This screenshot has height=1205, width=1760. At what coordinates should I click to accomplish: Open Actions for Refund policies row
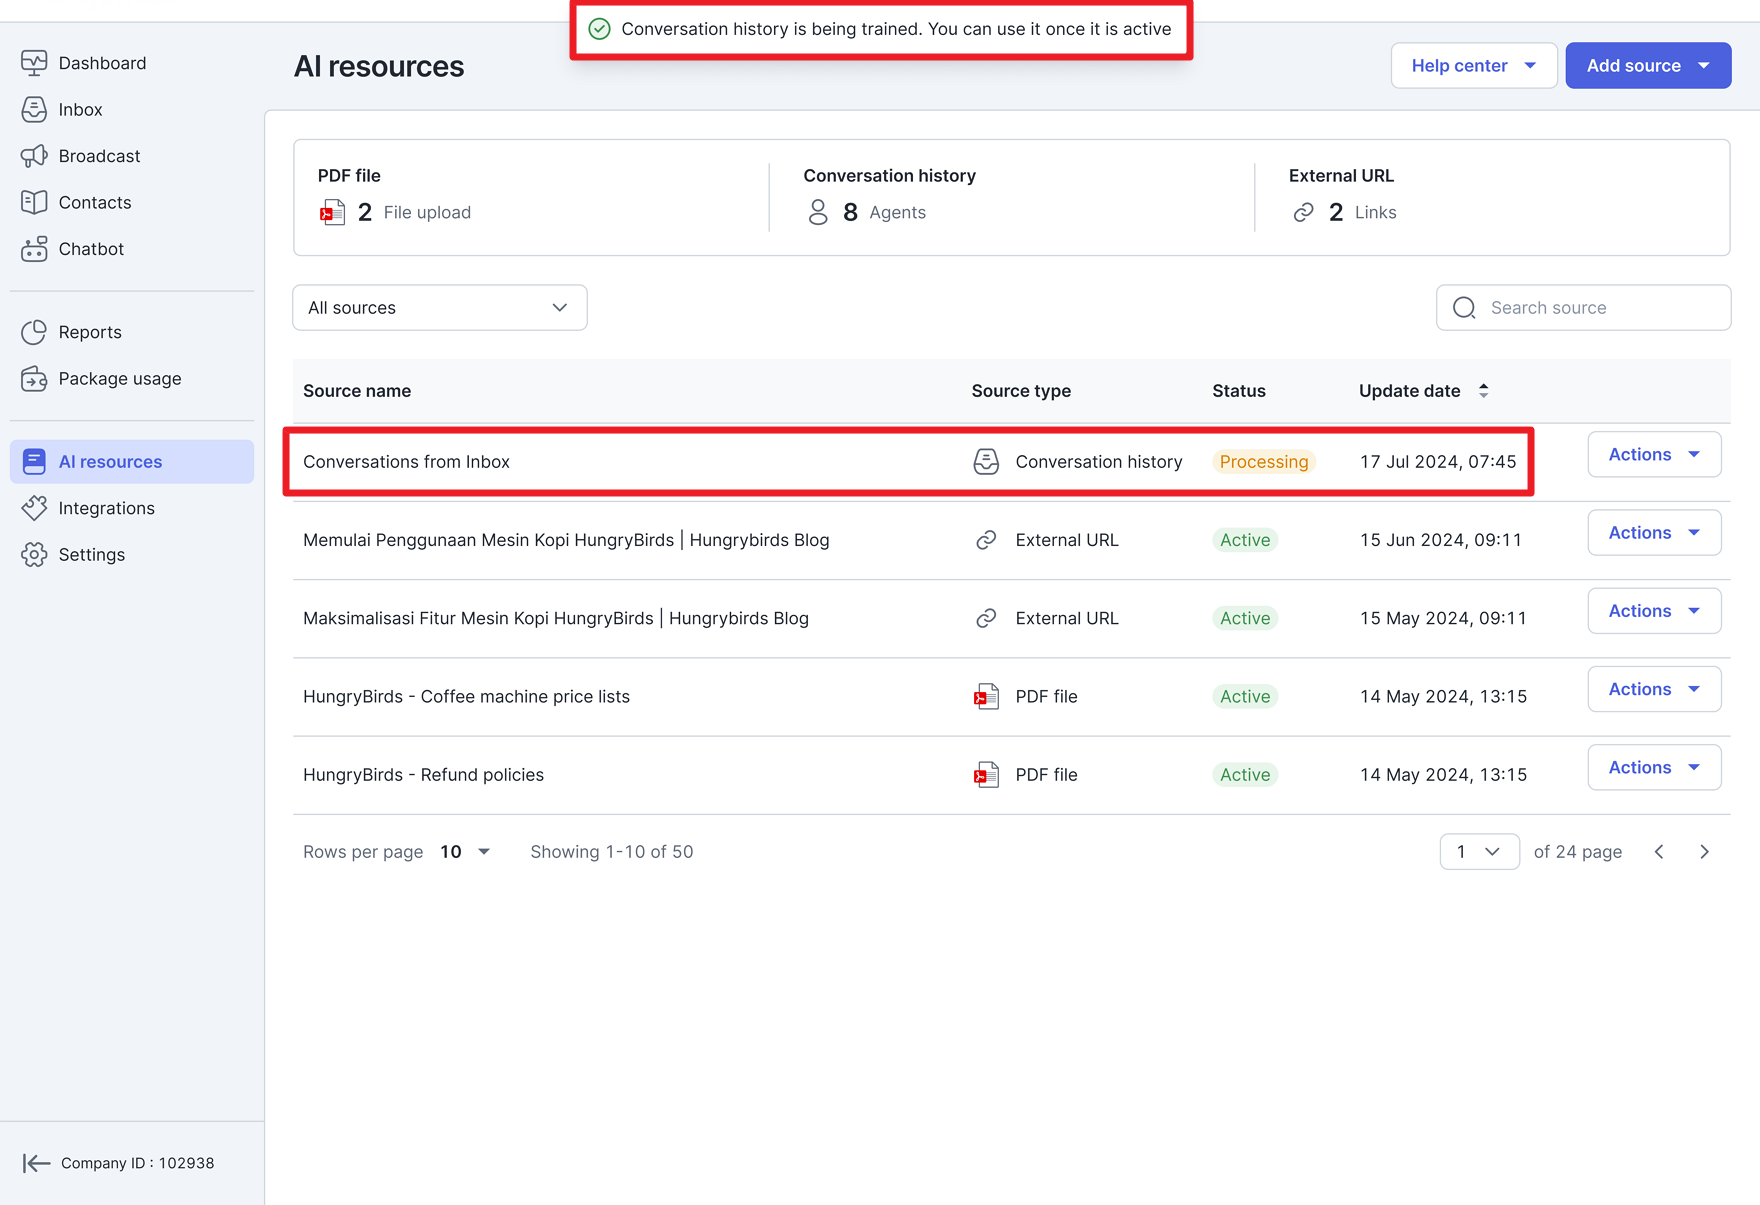[1654, 768]
